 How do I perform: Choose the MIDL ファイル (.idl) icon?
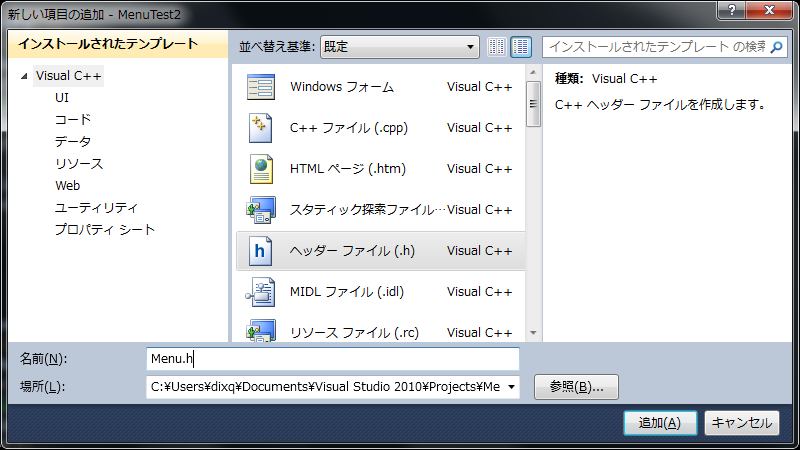(260, 292)
